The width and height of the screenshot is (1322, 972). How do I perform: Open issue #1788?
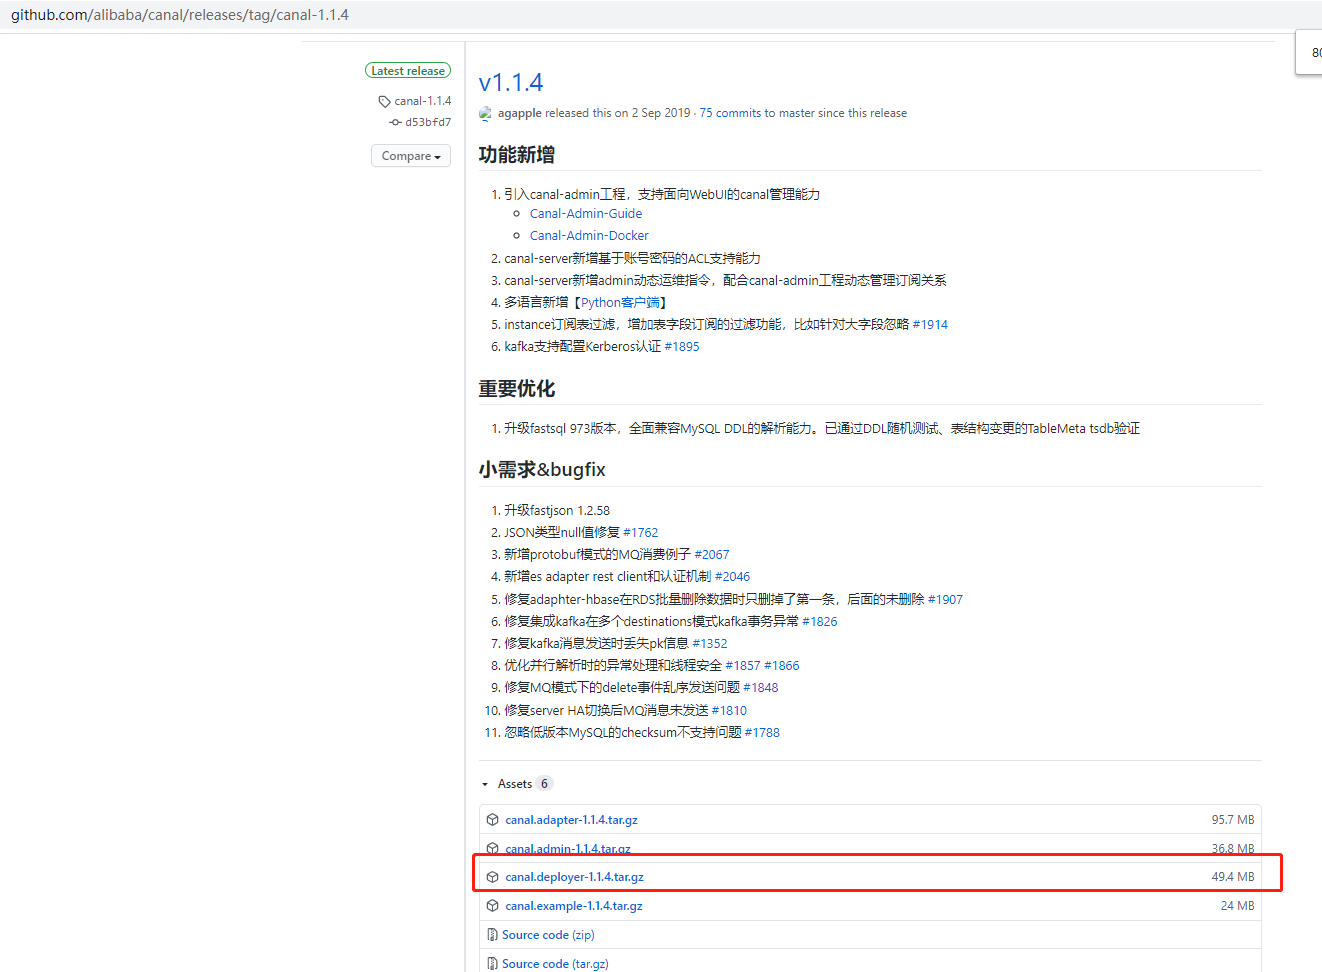coord(762,733)
